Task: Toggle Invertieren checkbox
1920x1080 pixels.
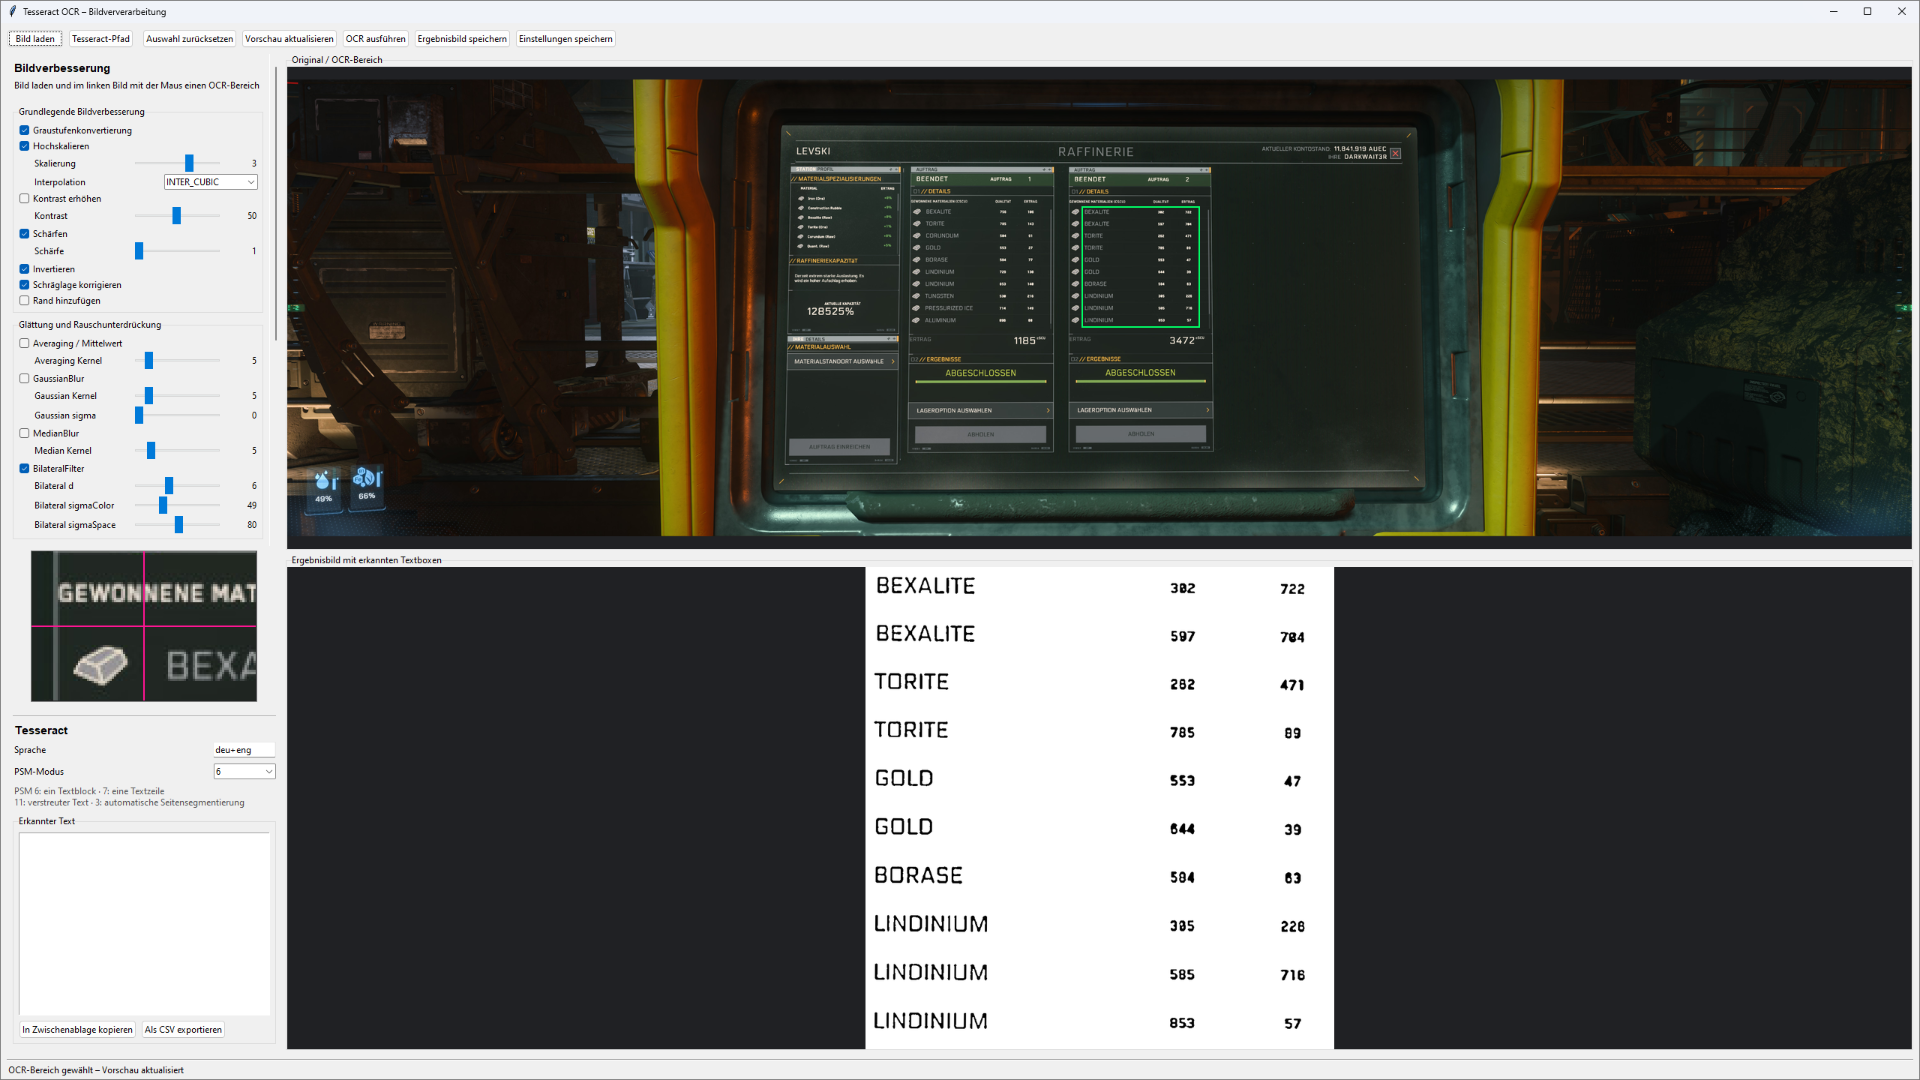Action: 24,269
